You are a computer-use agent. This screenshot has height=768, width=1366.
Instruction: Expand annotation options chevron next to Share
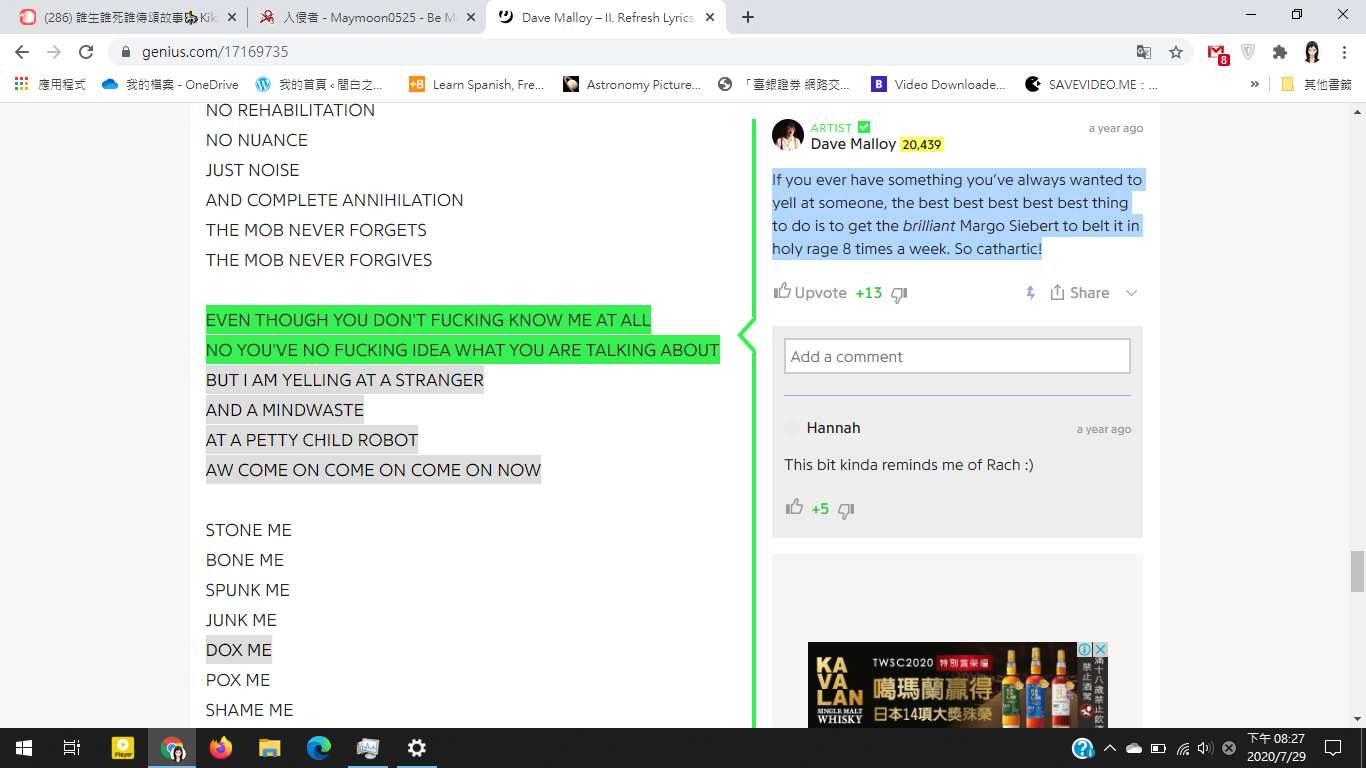[1131, 293]
